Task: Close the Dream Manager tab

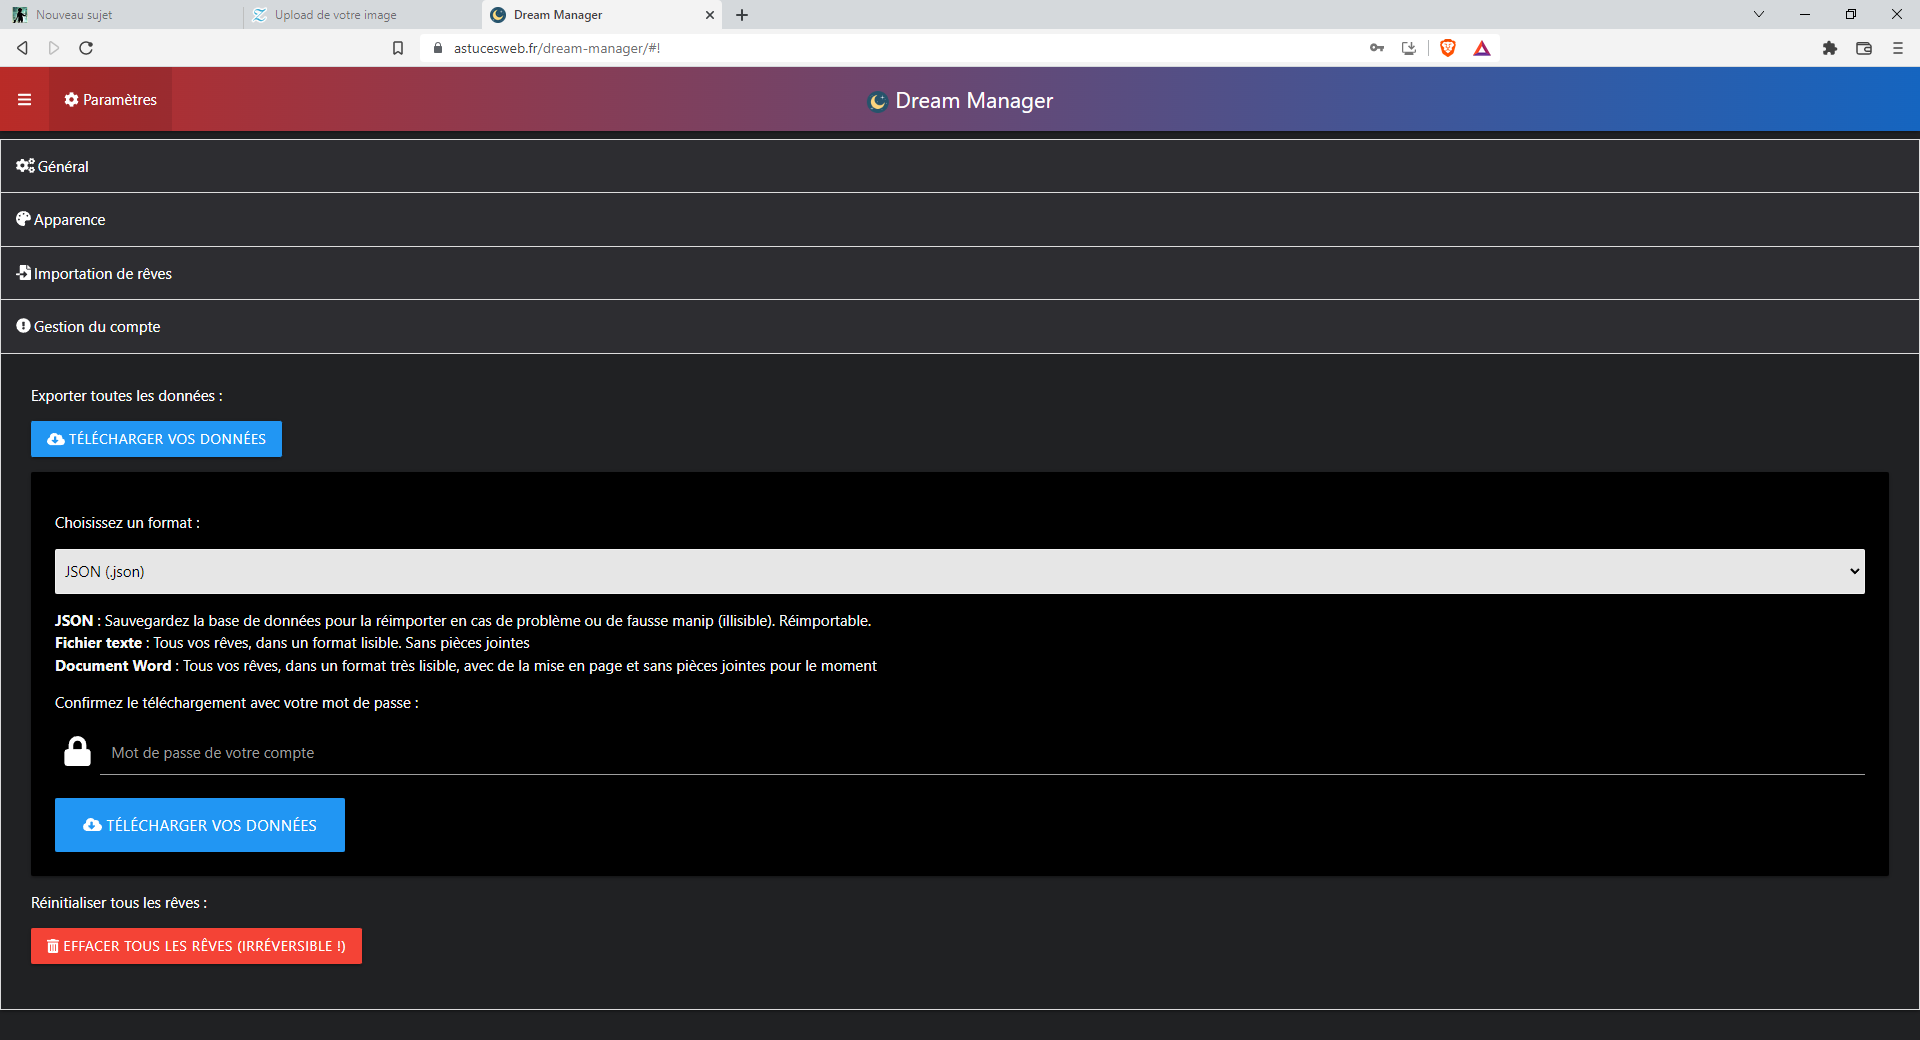Action: [710, 15]
